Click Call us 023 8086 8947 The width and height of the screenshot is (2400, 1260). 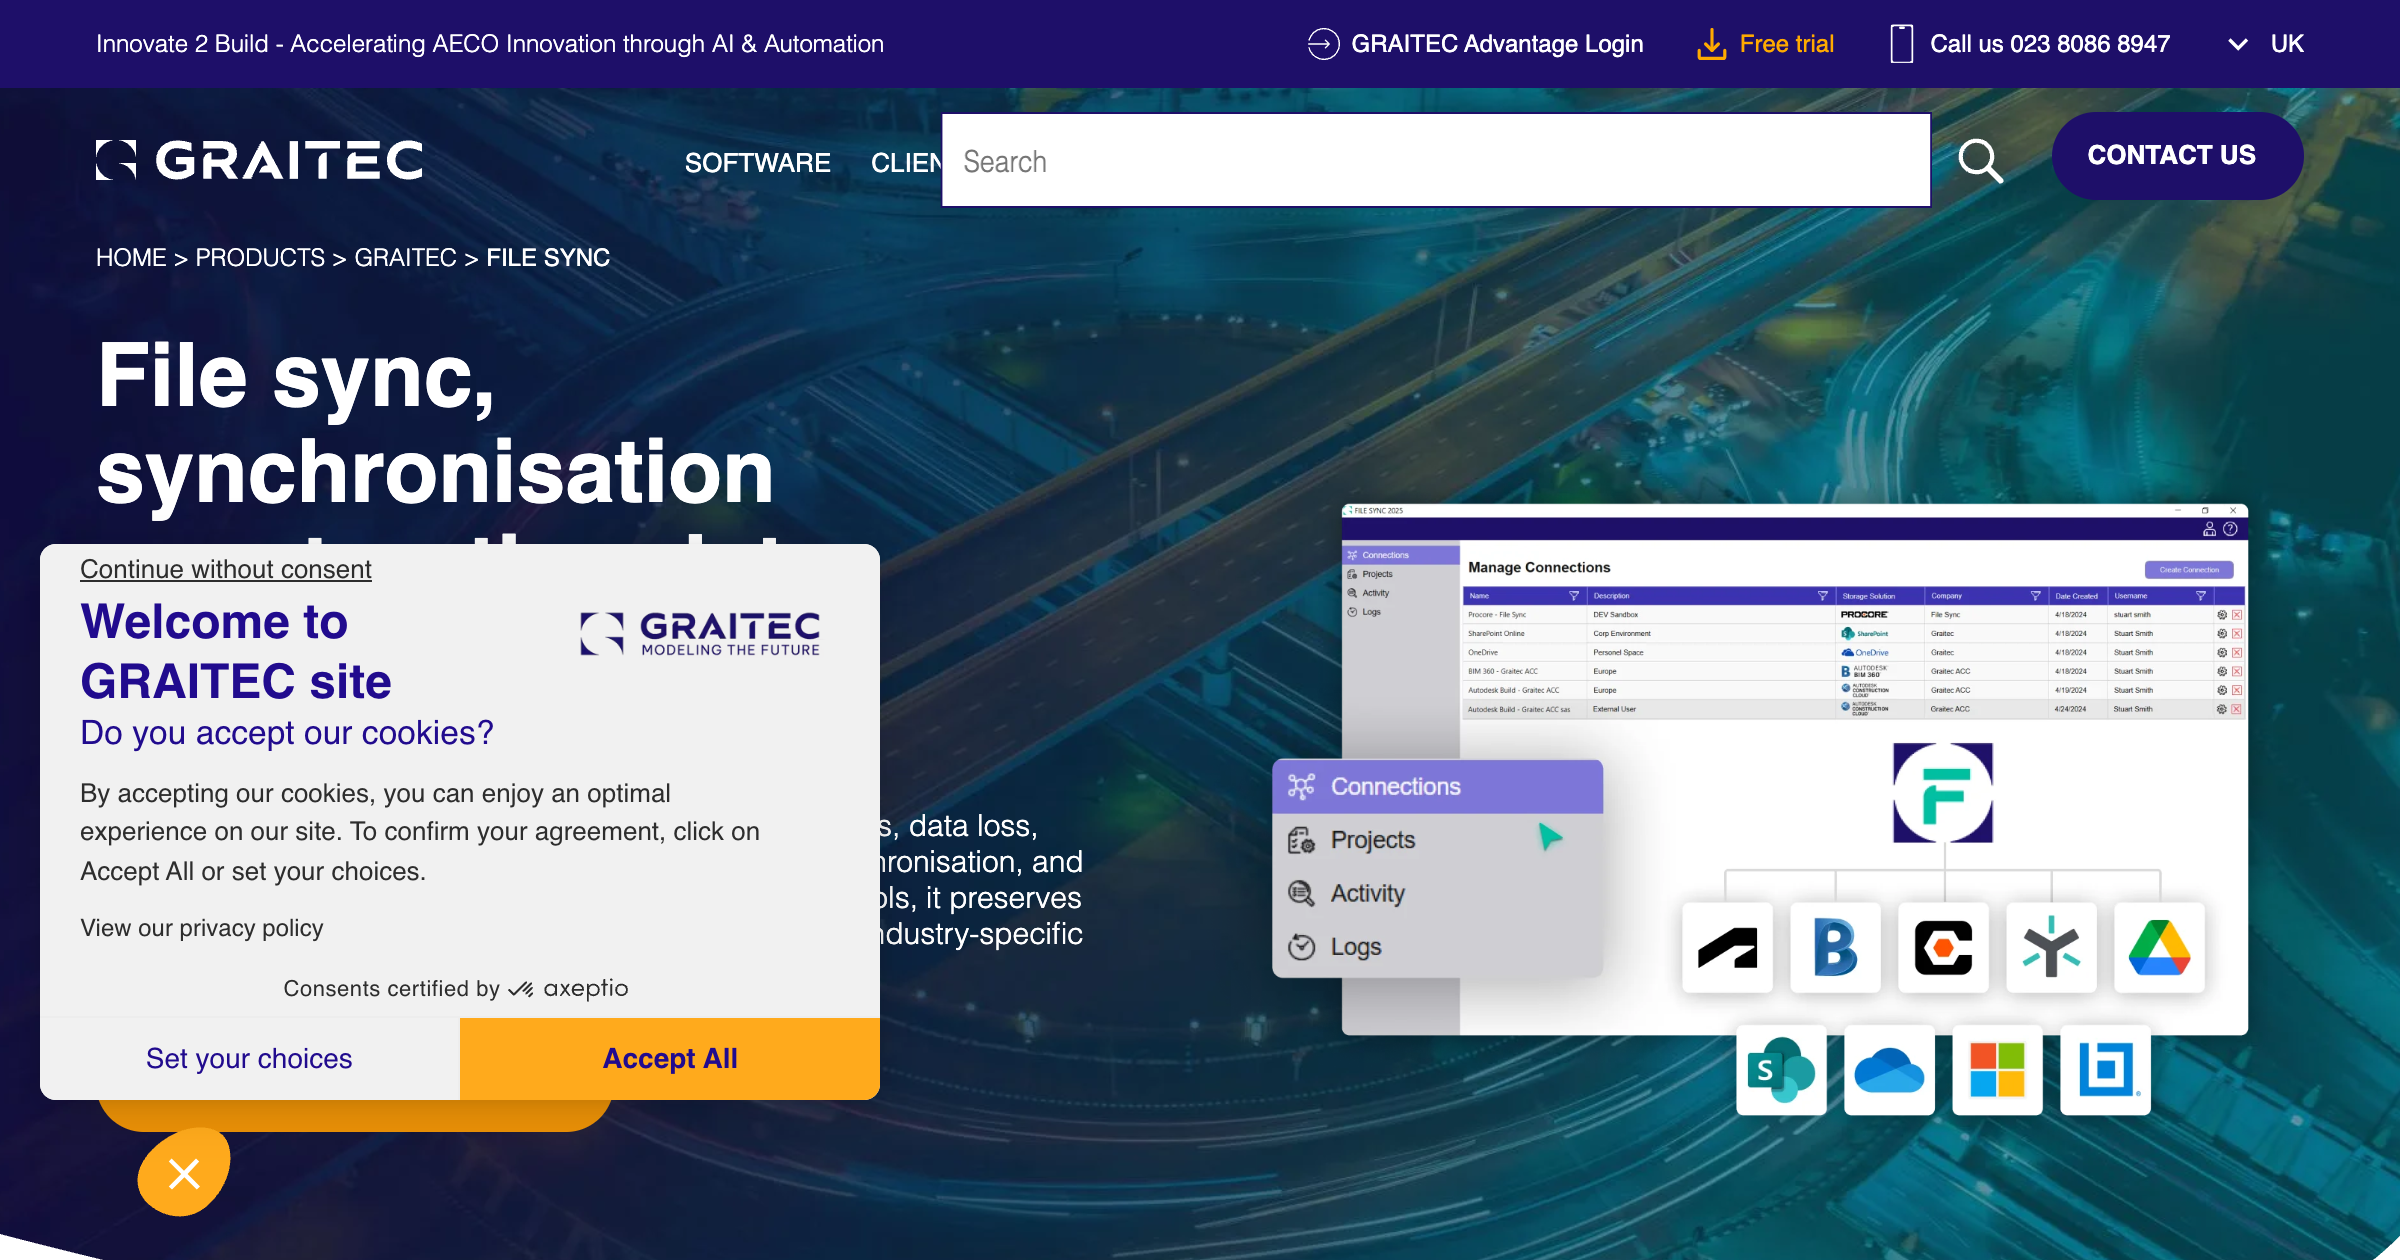pos(2050,44)
